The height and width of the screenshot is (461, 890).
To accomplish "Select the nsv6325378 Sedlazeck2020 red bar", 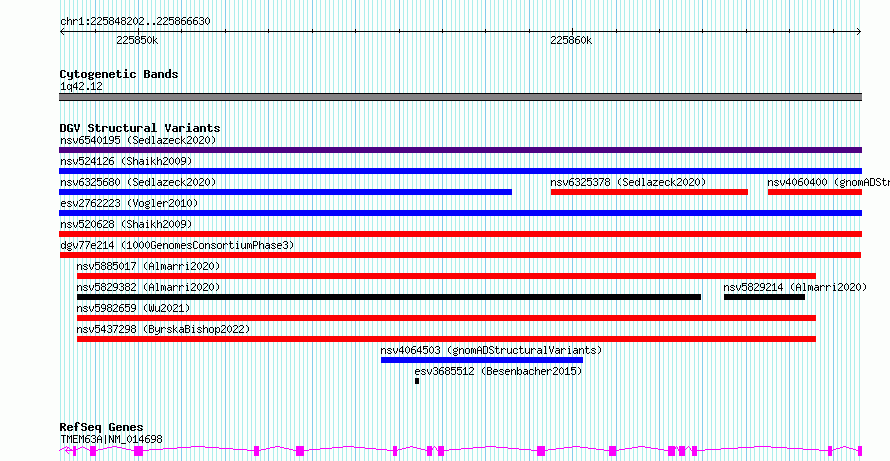I will [x=649, y=192].
